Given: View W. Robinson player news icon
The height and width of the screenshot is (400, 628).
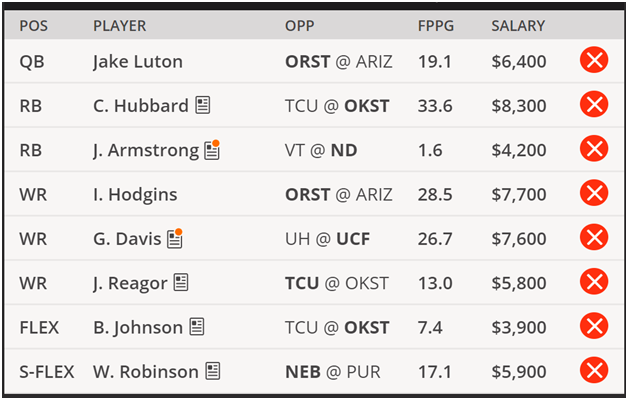Looking at the screenshot, I should [x=212, y=371].
